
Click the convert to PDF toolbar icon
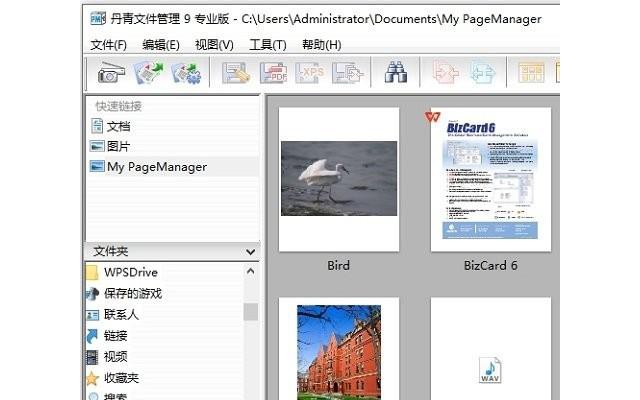click(273, 73)
